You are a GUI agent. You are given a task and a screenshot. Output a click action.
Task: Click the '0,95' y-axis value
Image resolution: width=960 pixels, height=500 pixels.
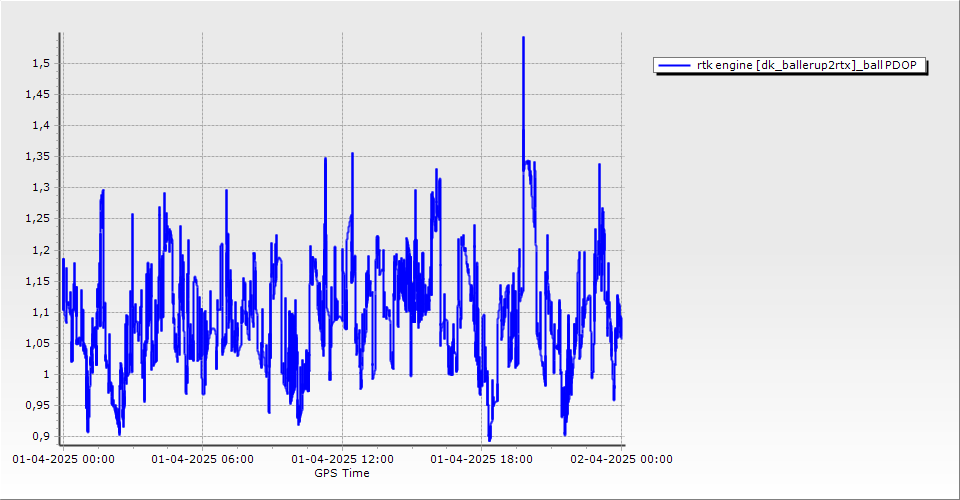click(38, 405)
